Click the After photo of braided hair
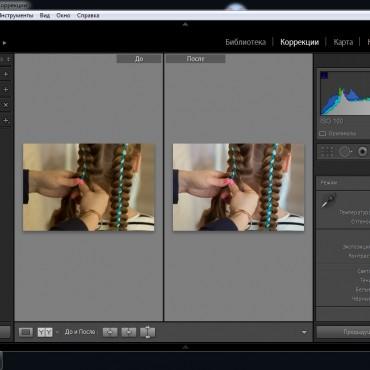 (x=238, y=187)
